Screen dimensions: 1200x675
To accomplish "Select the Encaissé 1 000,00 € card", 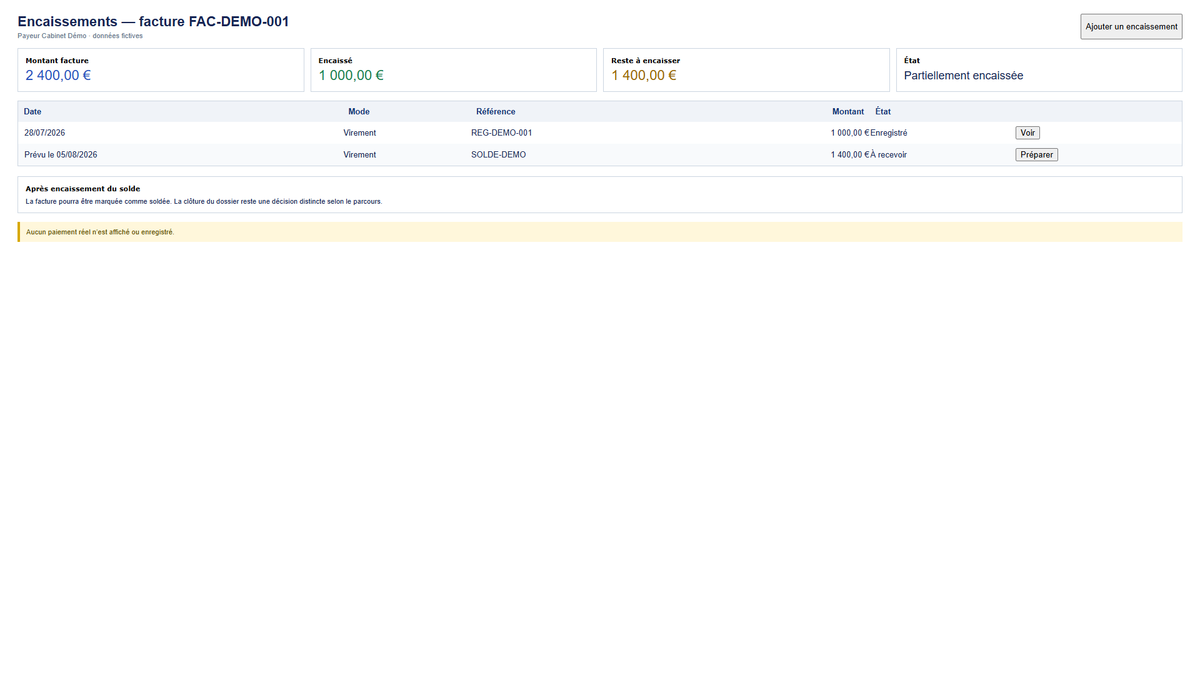I will click(454, 70).
